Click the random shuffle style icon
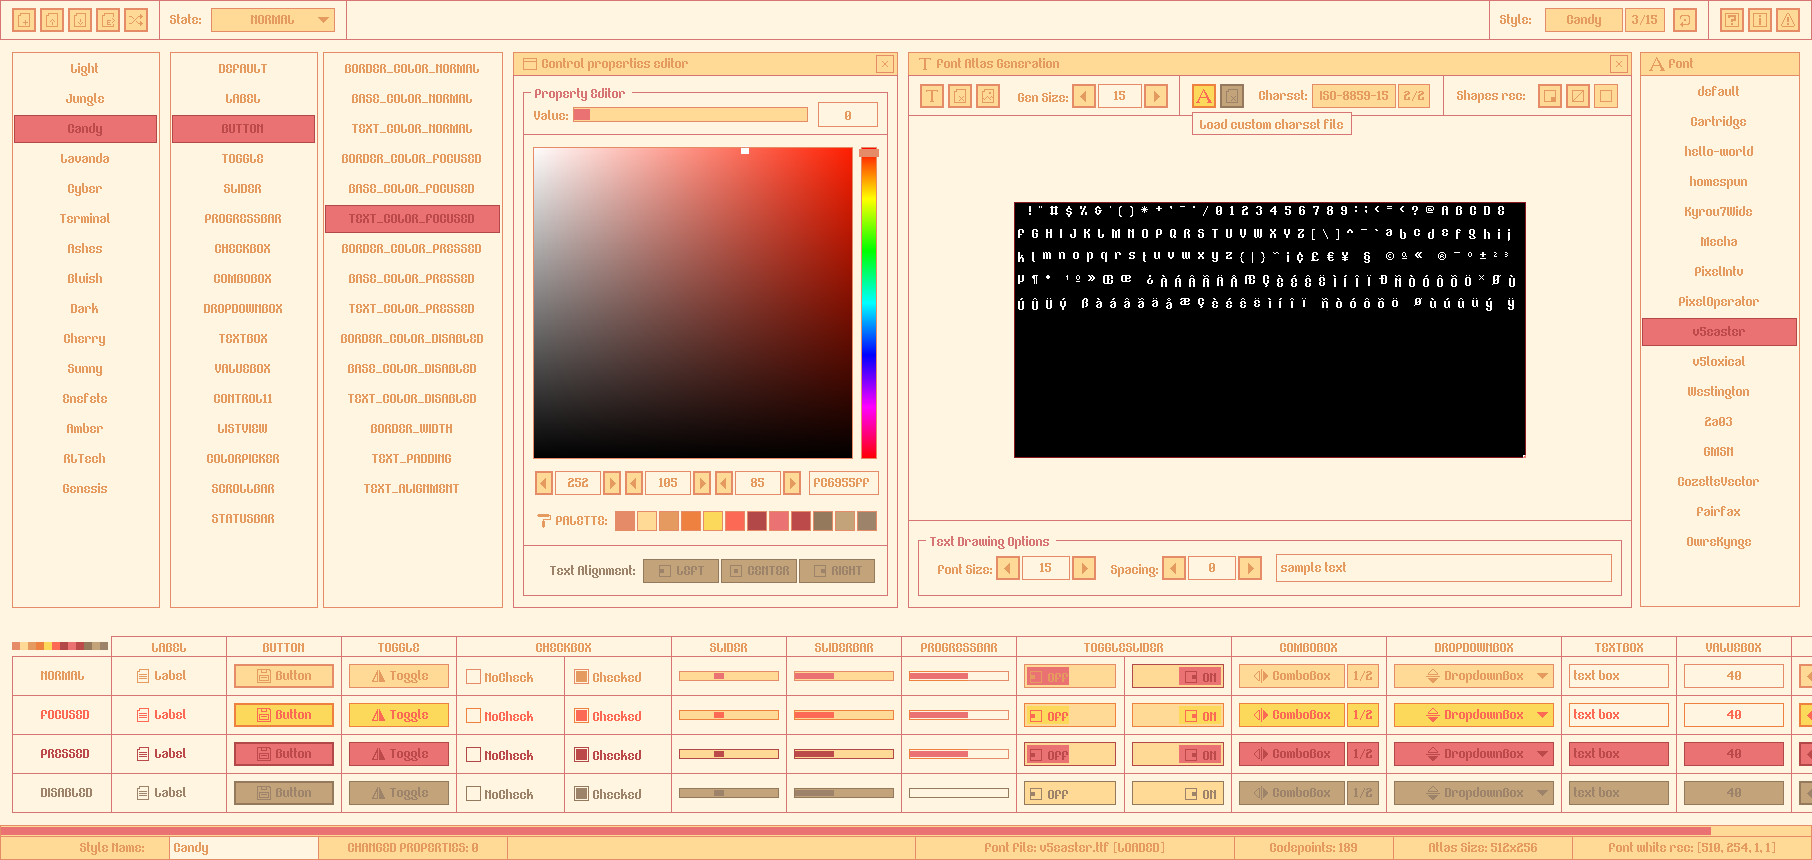Image resolution: width=1812 pixels, height=860 pixels. click(136, 20)
